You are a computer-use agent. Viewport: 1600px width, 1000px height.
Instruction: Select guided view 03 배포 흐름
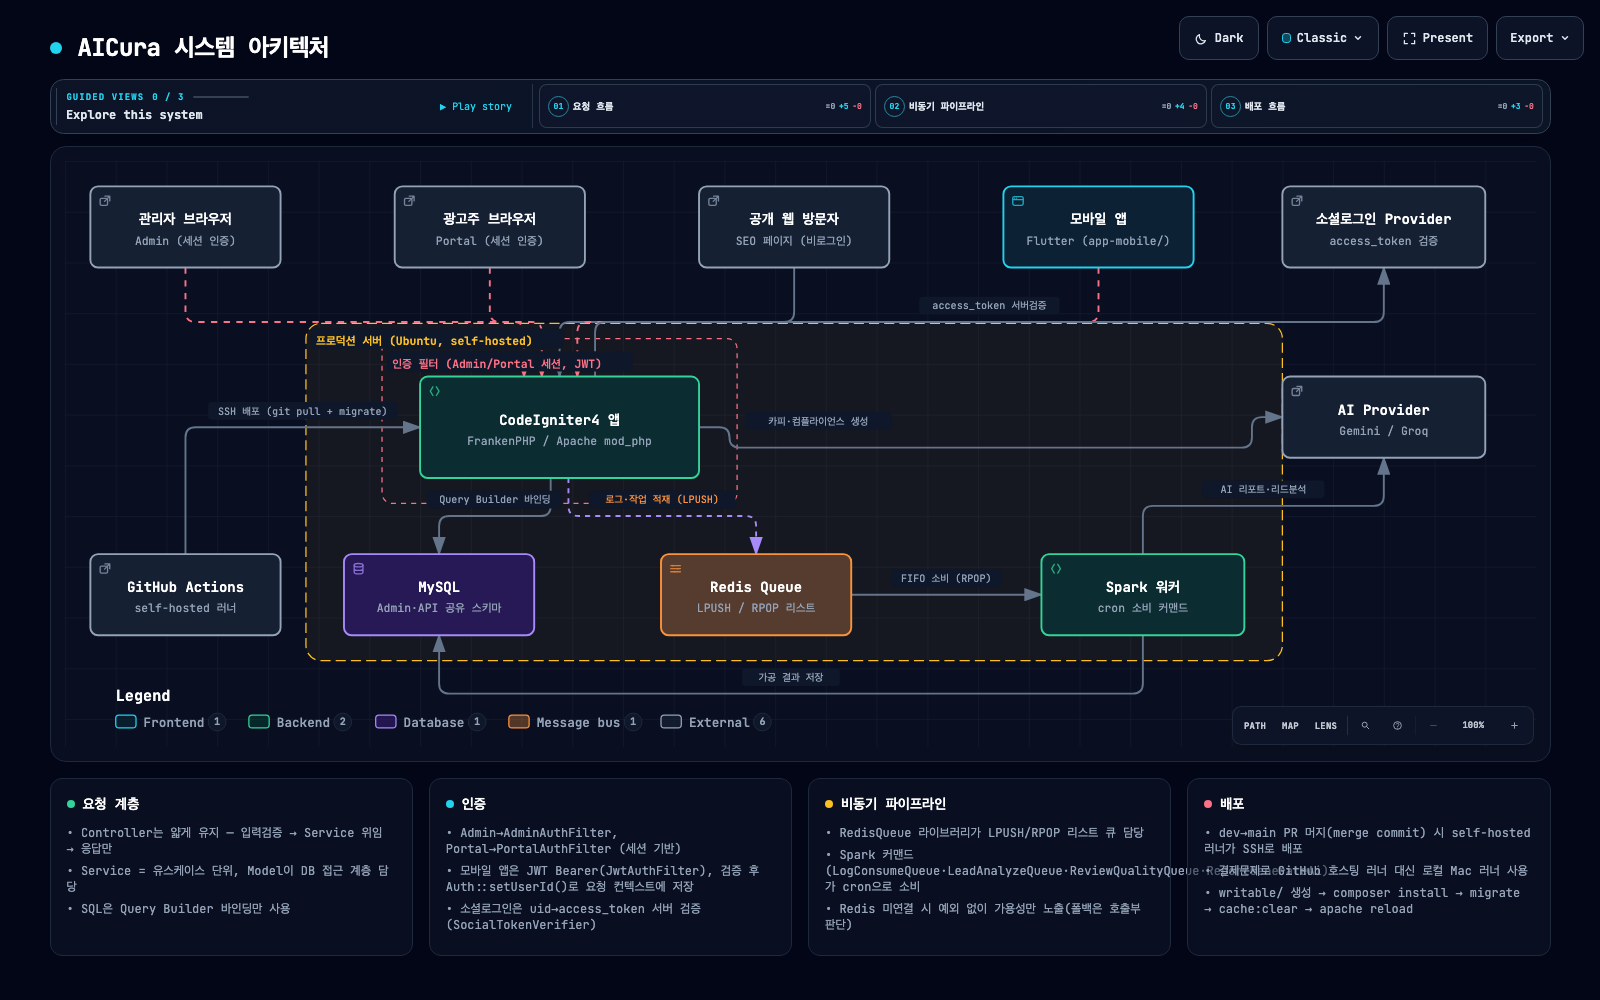[1376, 106]
